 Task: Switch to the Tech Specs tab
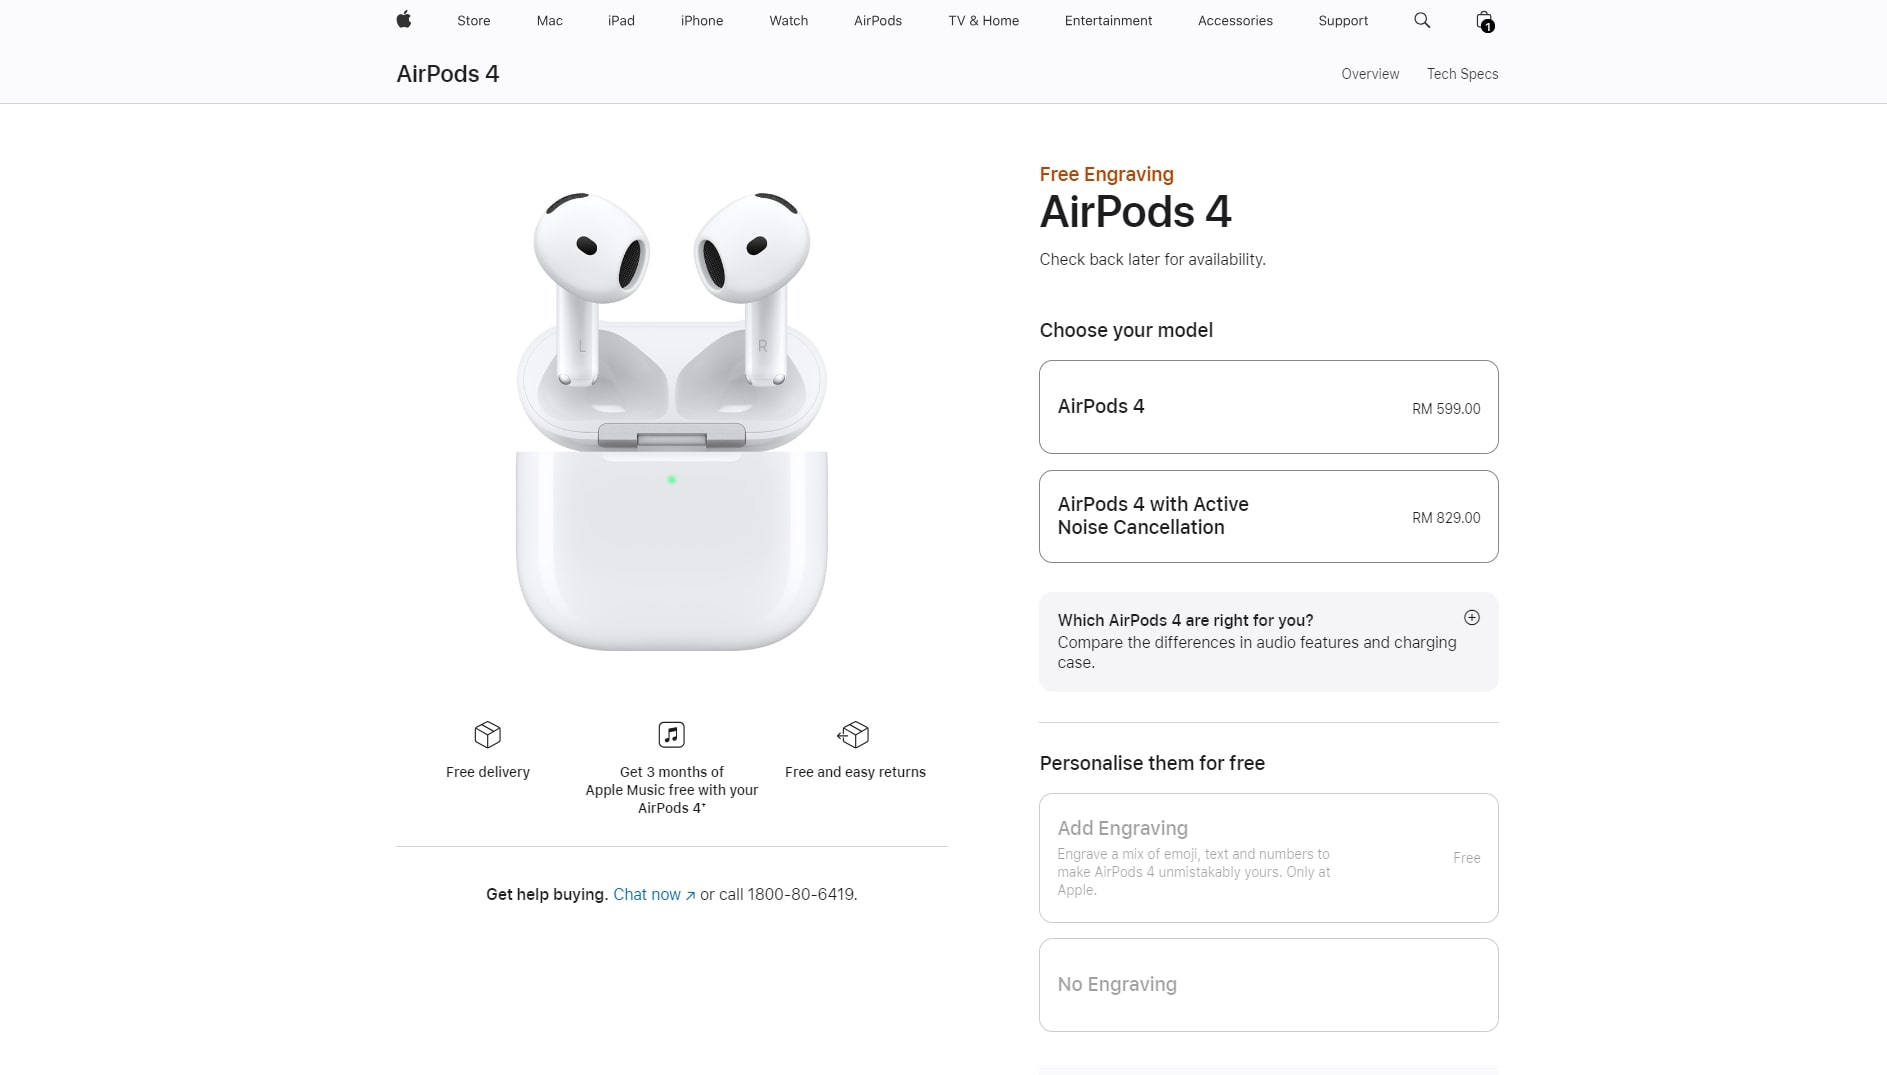(x=1462, y=74)
